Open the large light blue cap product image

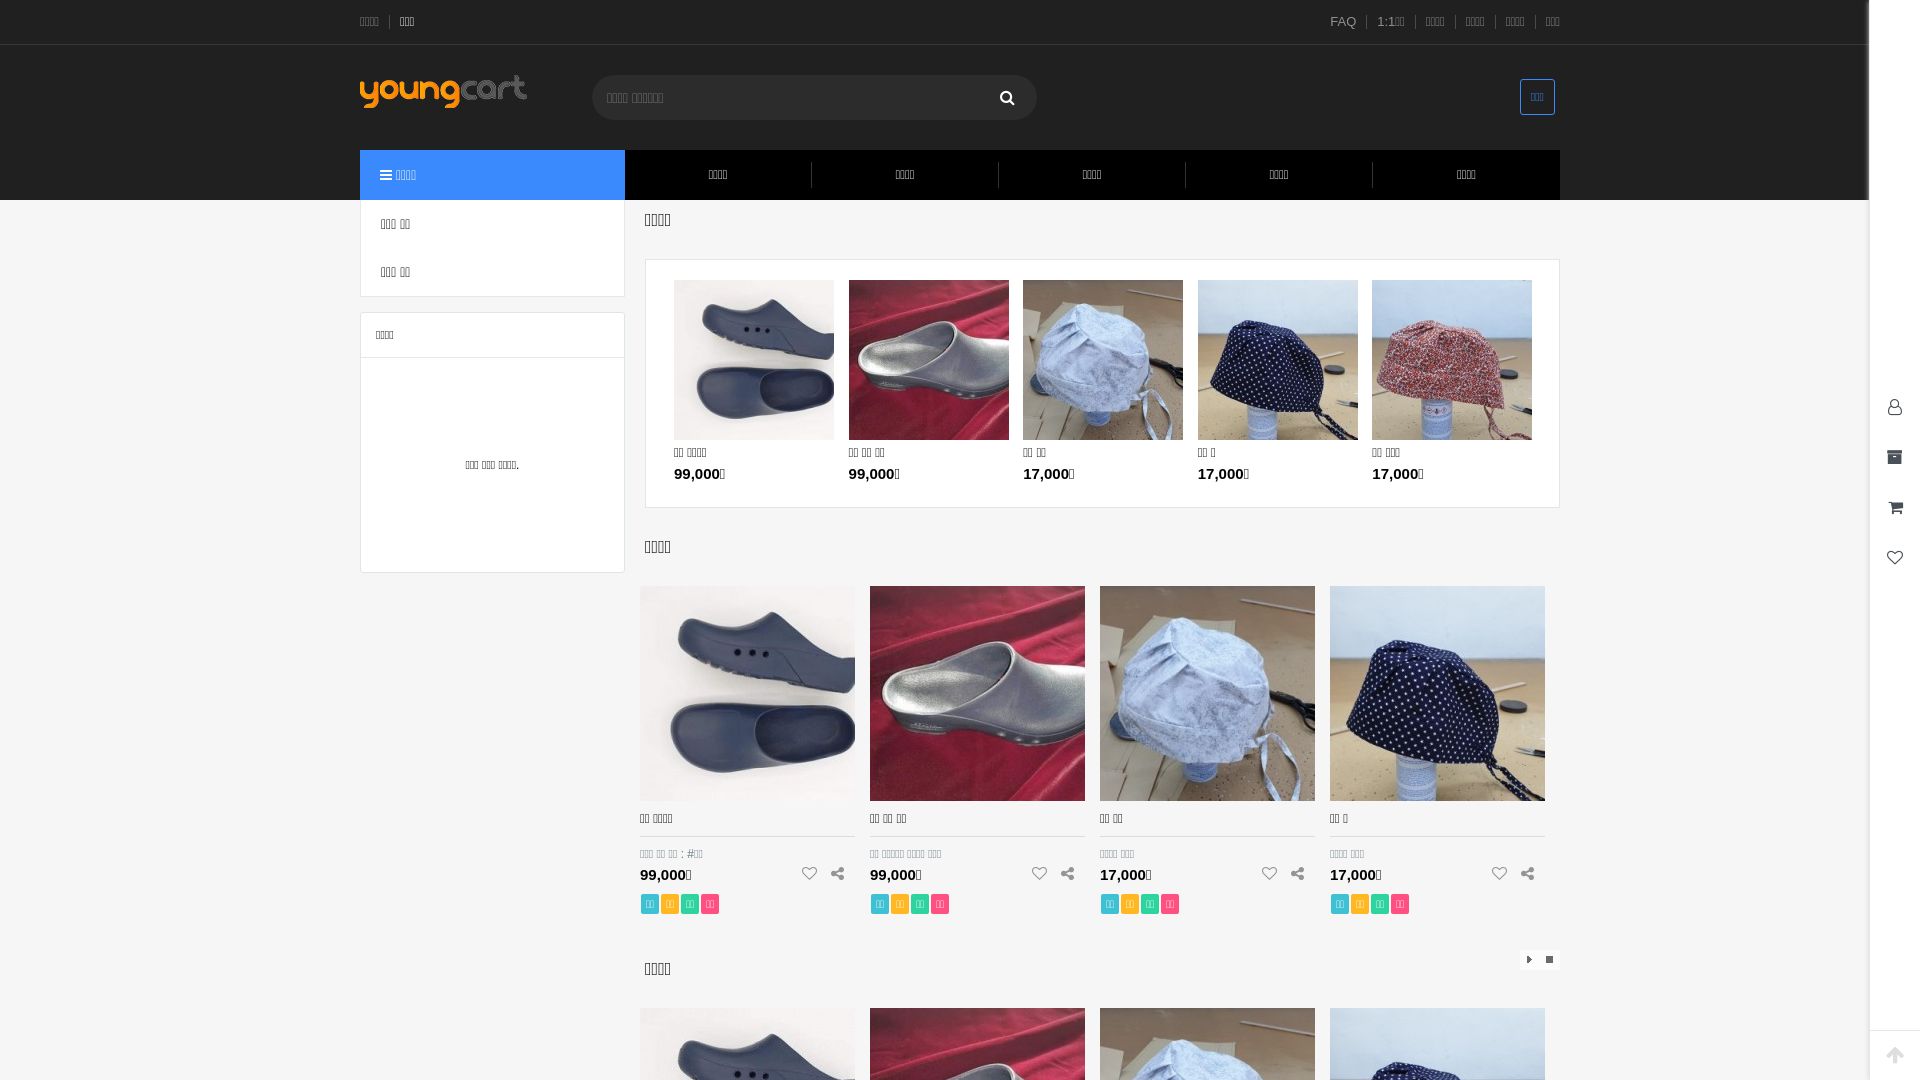coord(1207,693)
